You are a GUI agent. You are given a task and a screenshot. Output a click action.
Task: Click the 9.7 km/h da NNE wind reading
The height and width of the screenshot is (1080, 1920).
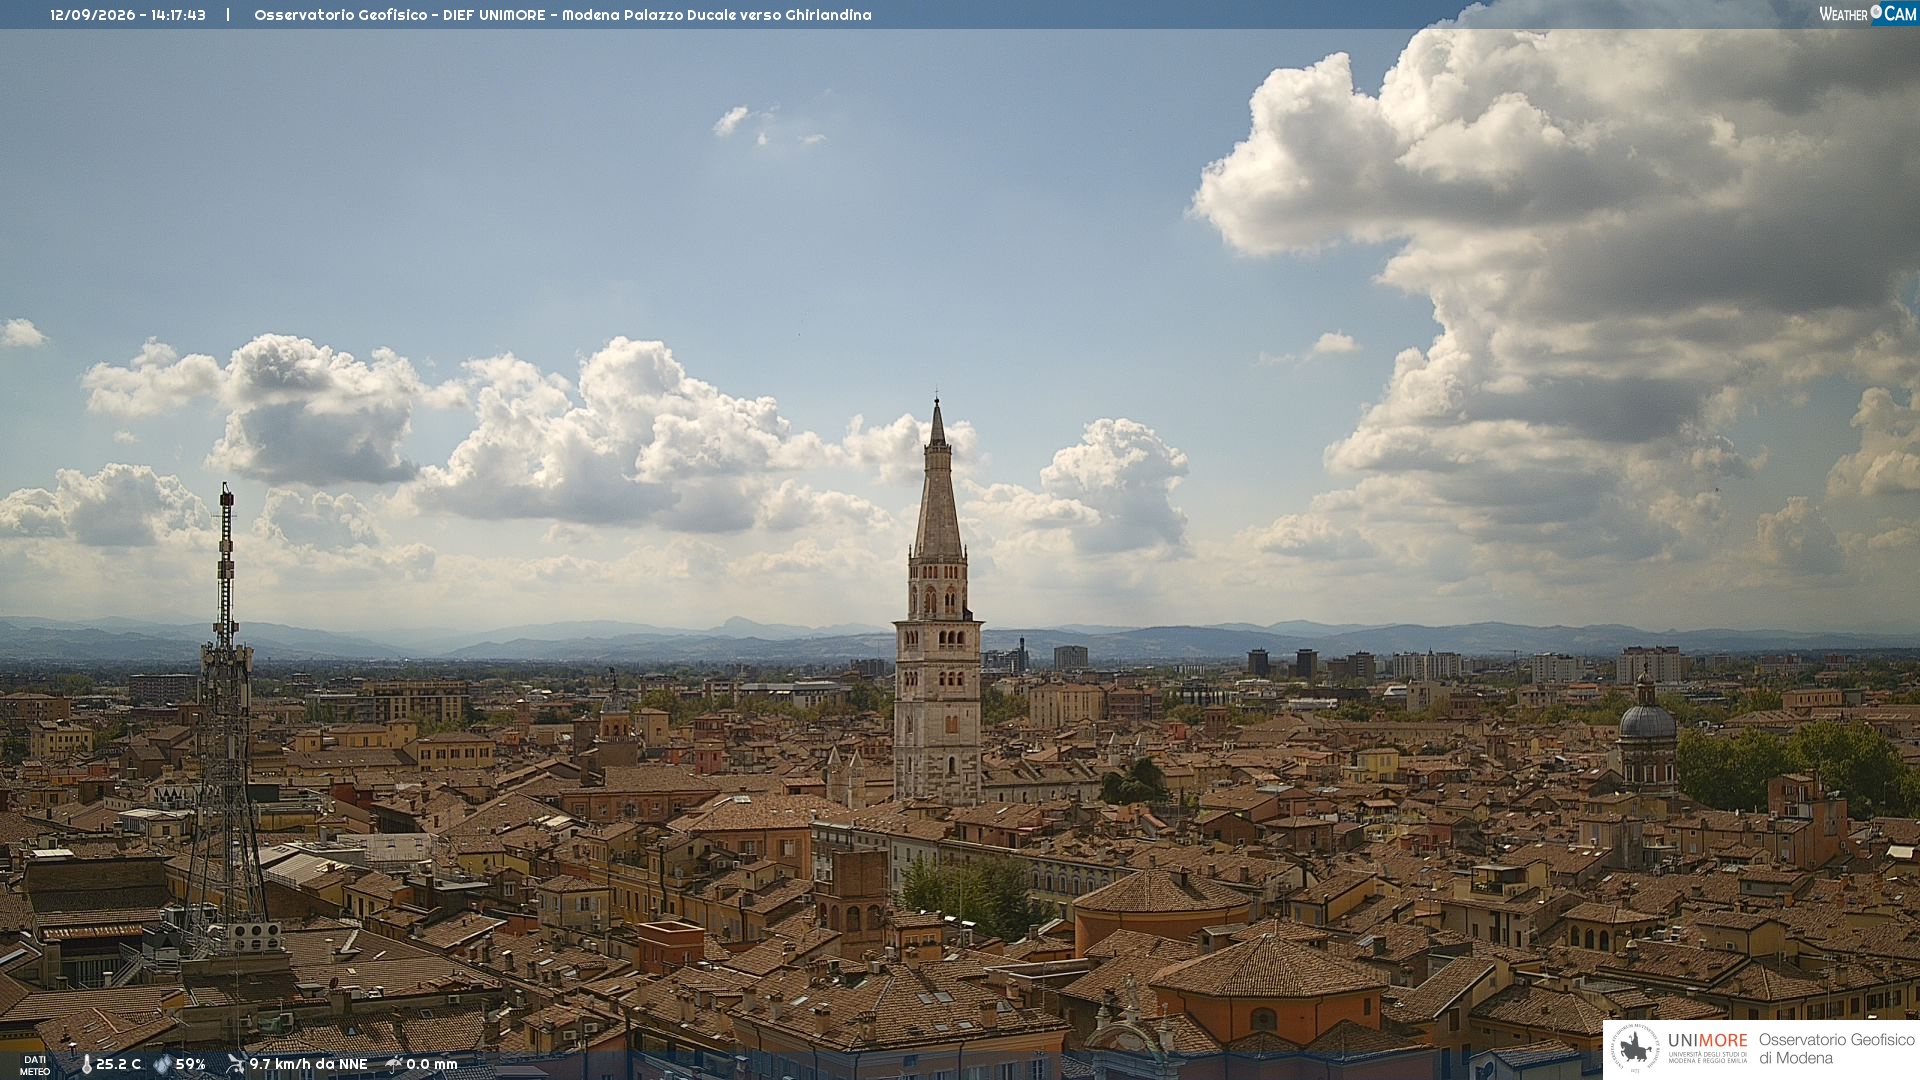click(308, 1064)
